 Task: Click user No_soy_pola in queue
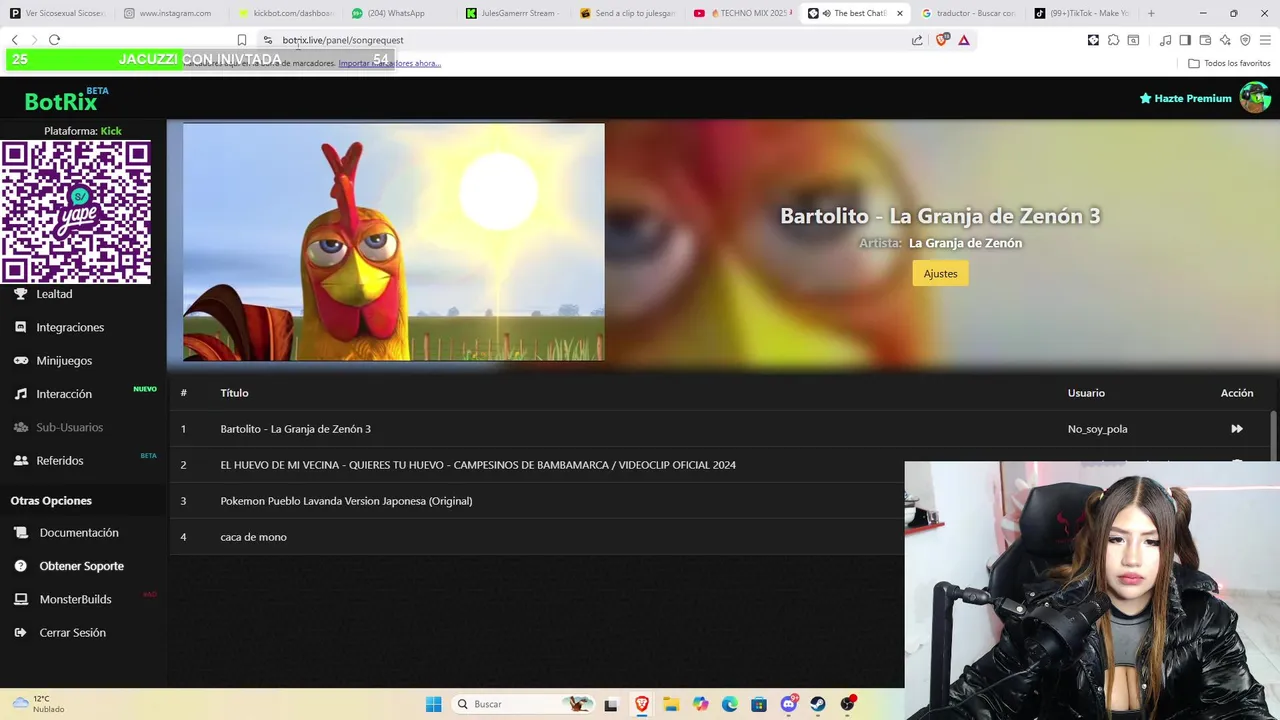point(1097,429)
